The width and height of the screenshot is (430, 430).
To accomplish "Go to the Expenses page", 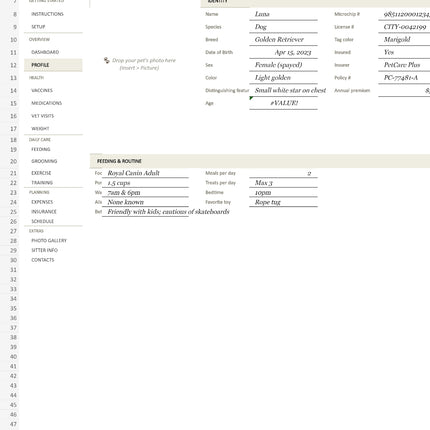I will point(42,202).
